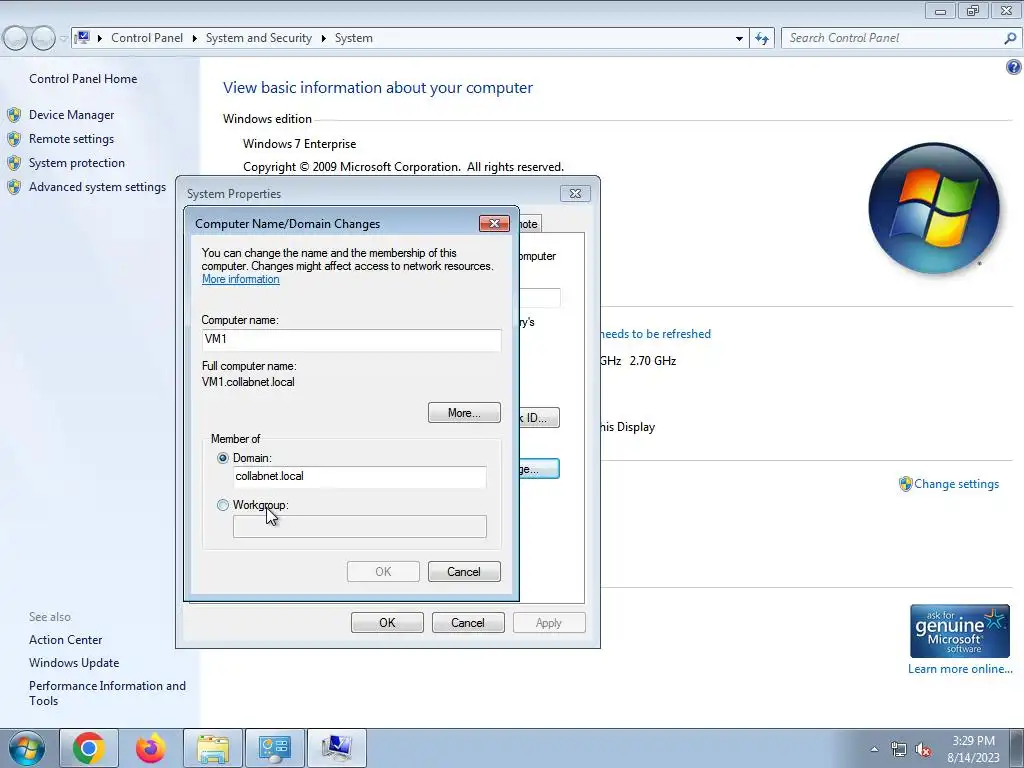Open Action Center under See also
This screenshot has height=768, width=1024.
click(x=65, y=640)
